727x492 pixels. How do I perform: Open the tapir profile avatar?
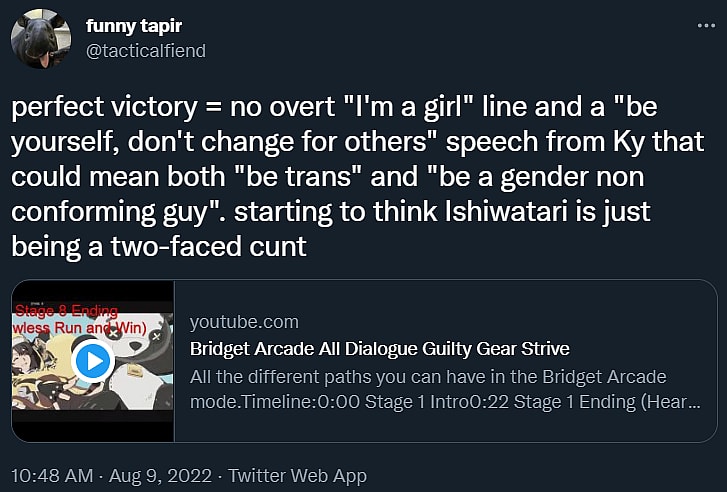click(40, 41)
